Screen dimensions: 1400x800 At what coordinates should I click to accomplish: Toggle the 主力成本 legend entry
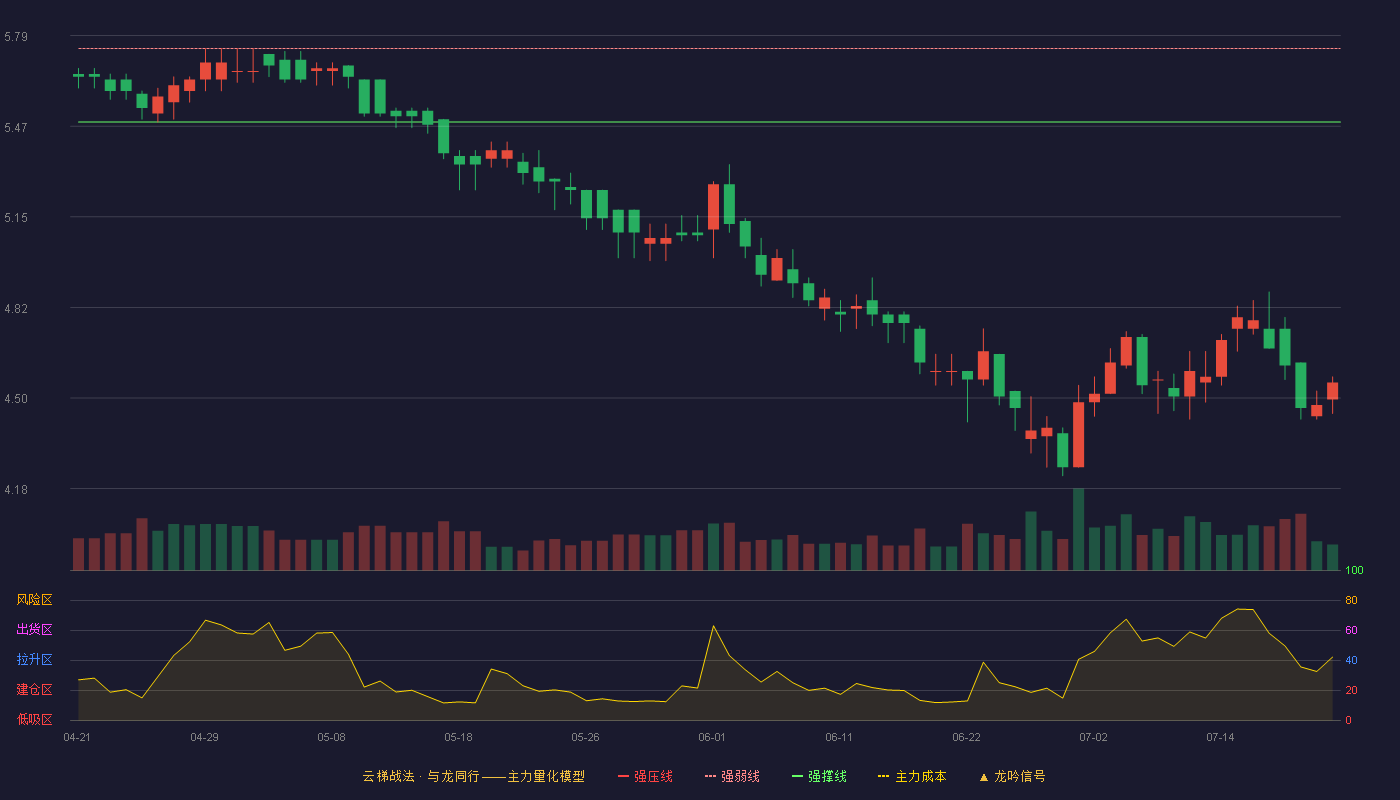pos(912,776)
